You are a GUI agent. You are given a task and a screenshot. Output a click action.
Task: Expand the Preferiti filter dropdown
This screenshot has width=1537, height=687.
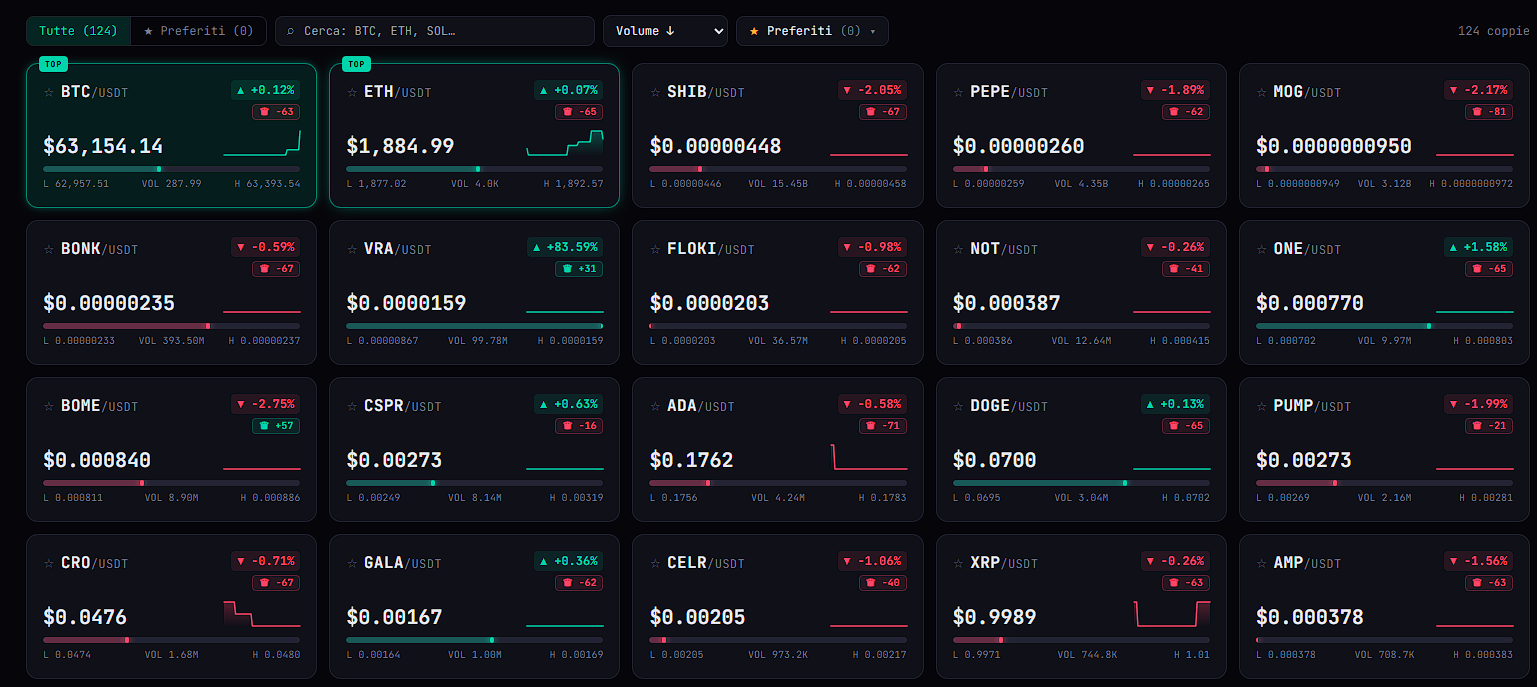click(812, 31)
